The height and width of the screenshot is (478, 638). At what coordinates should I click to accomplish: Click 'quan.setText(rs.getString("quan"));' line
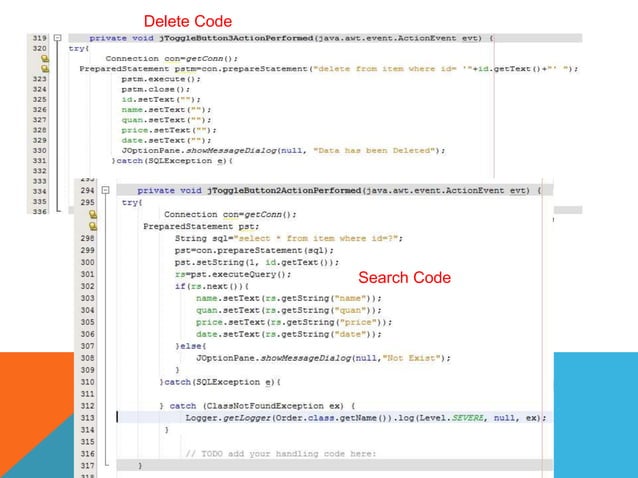coord(289,310)
